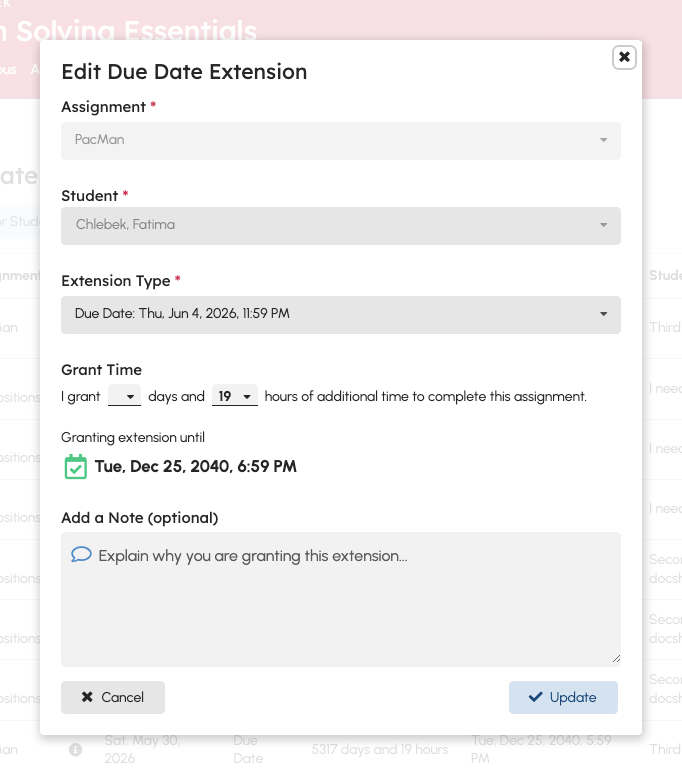Click the speech bubble icon in note field

pos(81,555)
